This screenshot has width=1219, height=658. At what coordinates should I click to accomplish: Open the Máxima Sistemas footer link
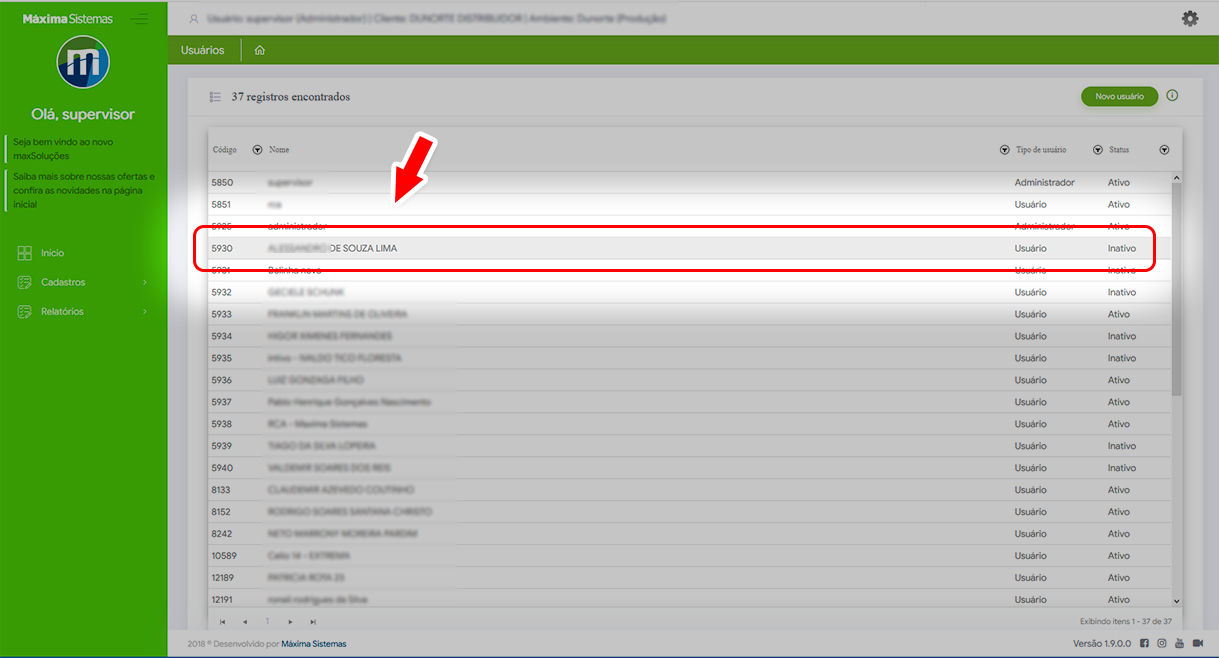pyautogui.click(x=314, y=643)
